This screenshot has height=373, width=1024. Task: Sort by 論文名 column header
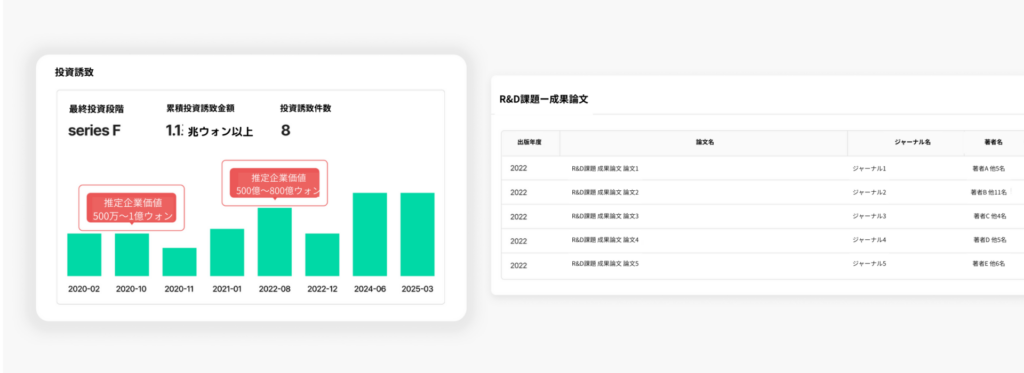[x=704, y=142]
